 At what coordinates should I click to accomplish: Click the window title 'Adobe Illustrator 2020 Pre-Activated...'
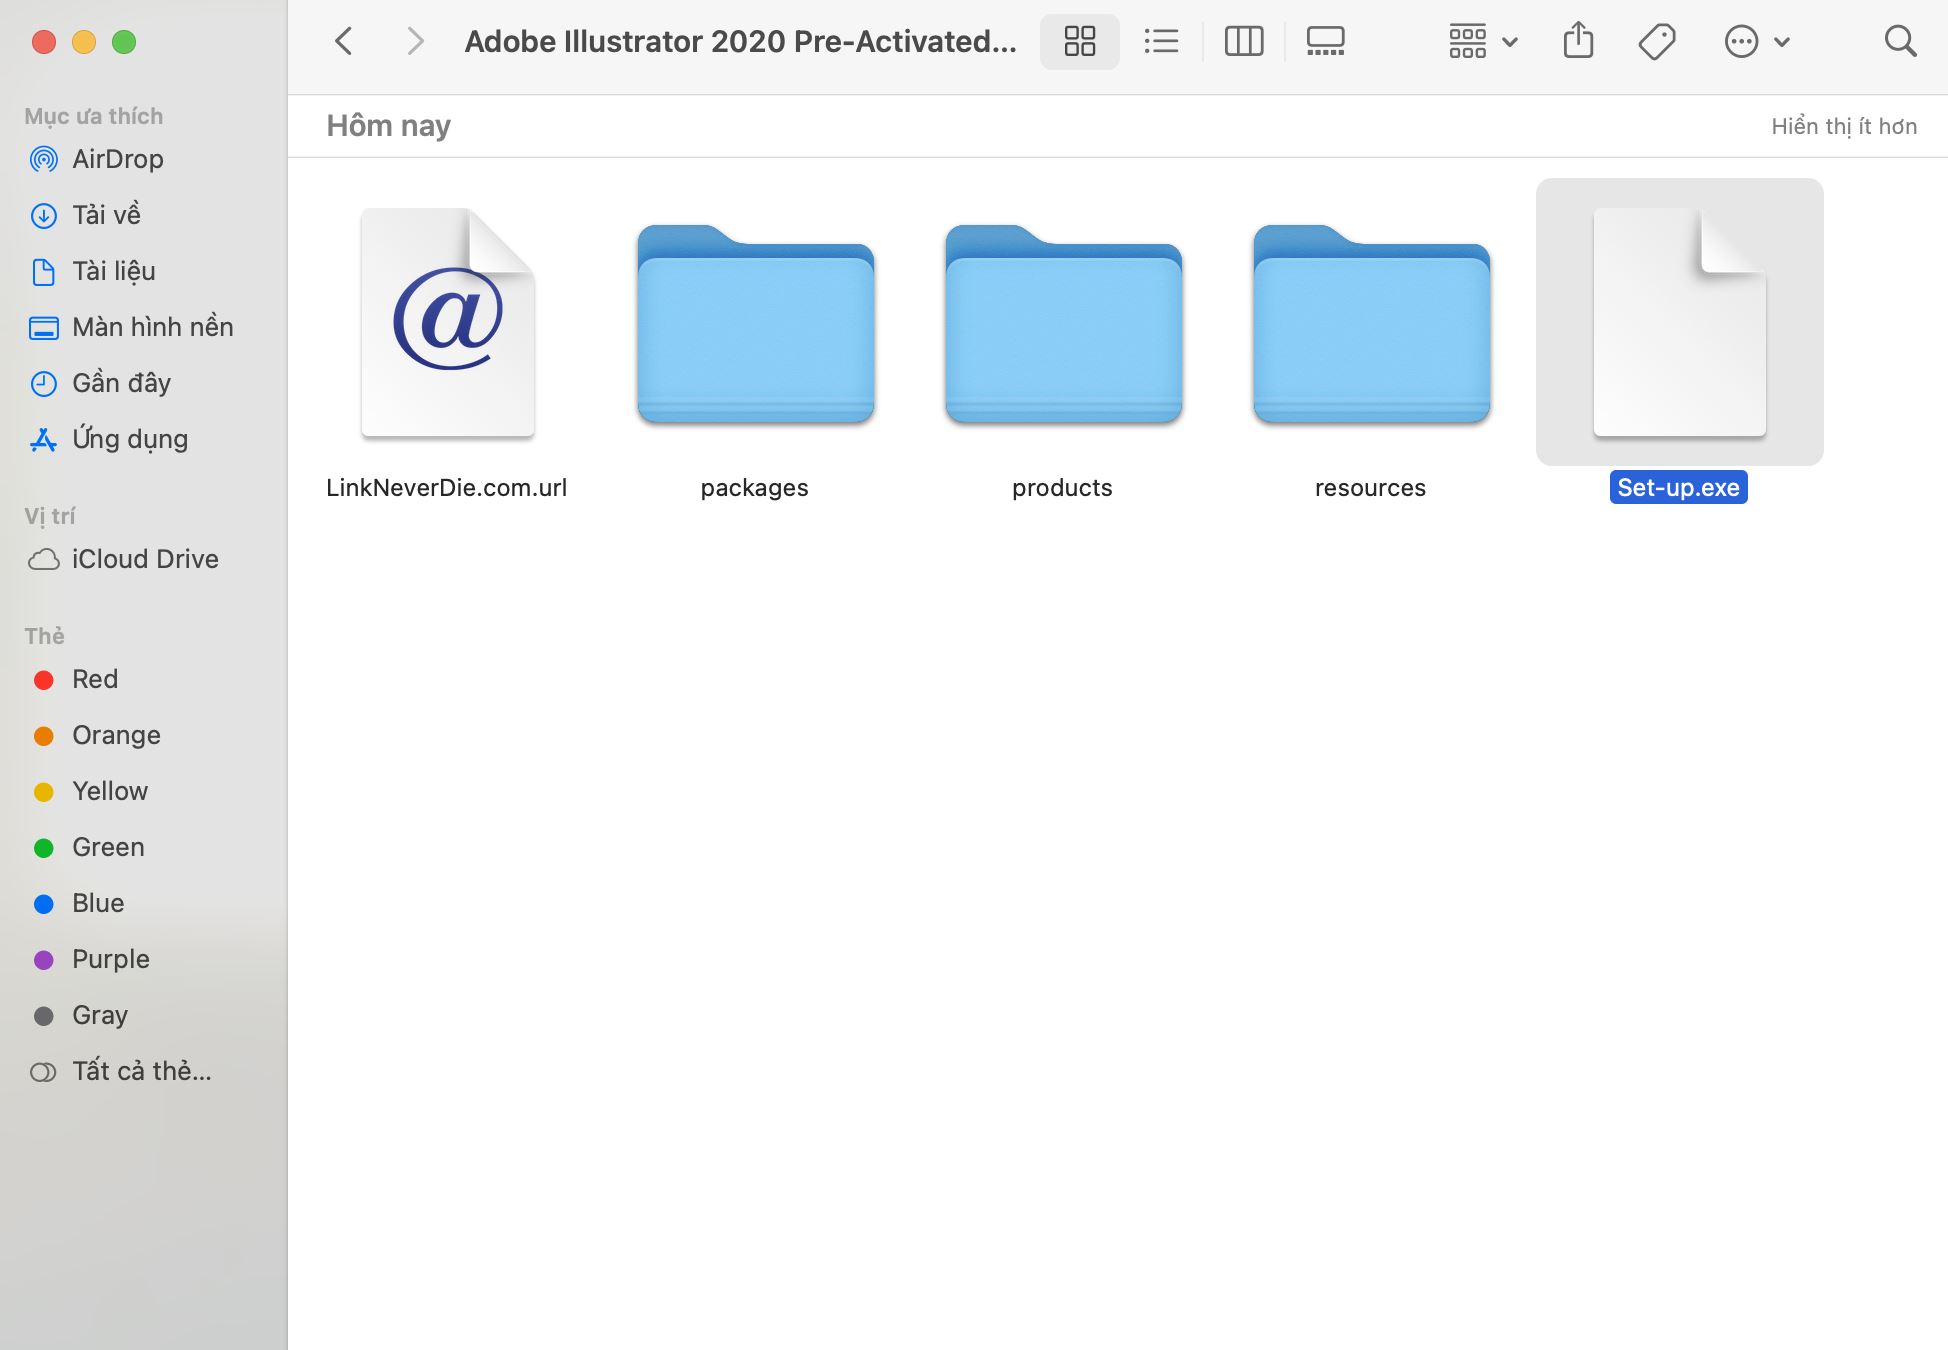(x=740, y=42)
